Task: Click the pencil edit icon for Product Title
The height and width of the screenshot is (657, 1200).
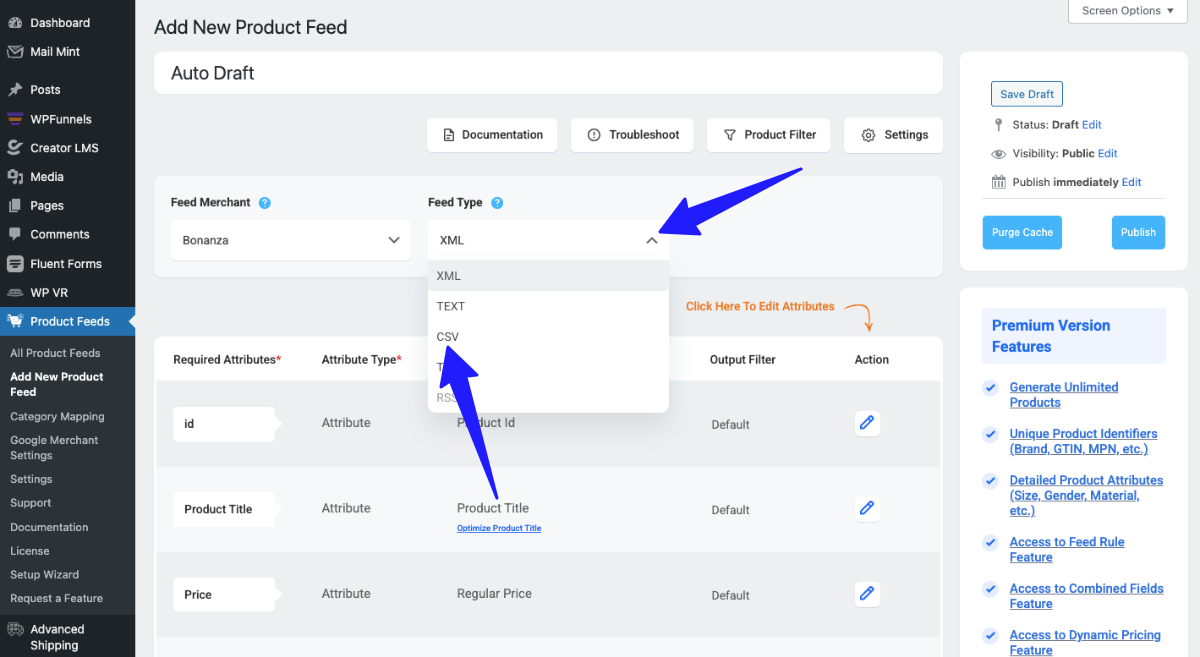Action: click(x=867, y=508)
